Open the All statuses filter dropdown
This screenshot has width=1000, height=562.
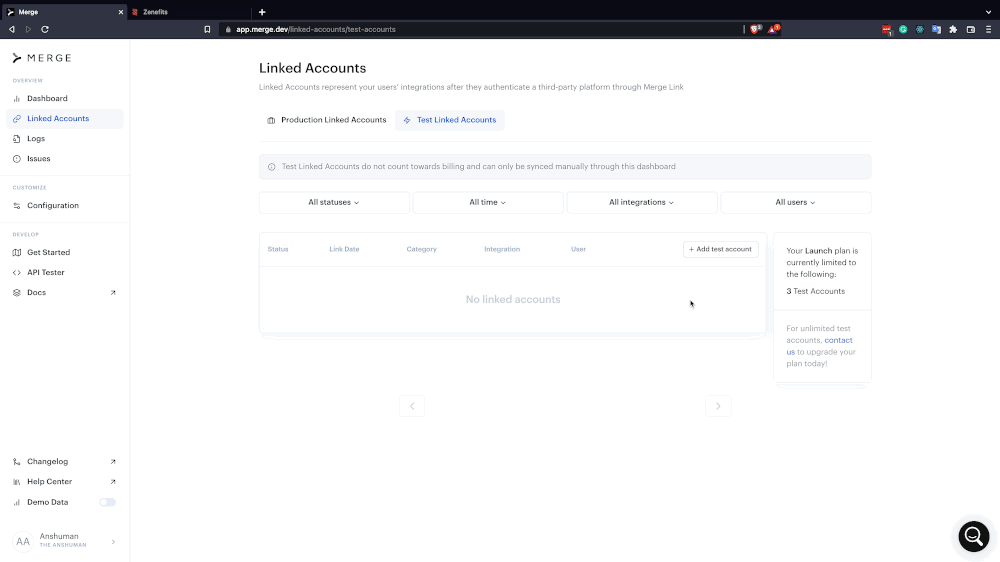pos(334,202)
